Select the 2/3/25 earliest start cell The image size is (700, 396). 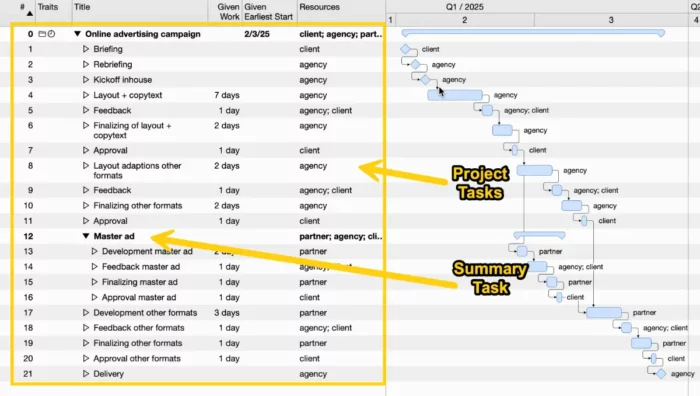257,34
